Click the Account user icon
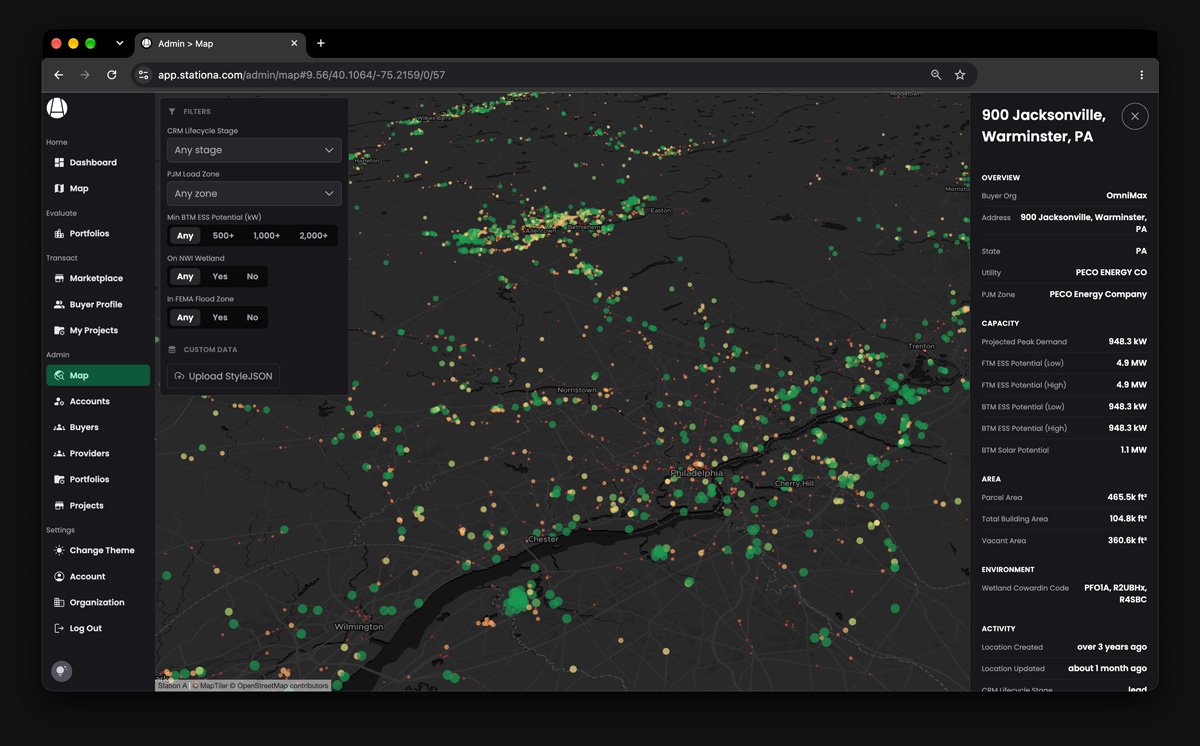Screen dimensions: 1200x746 [x=59, y=576]
